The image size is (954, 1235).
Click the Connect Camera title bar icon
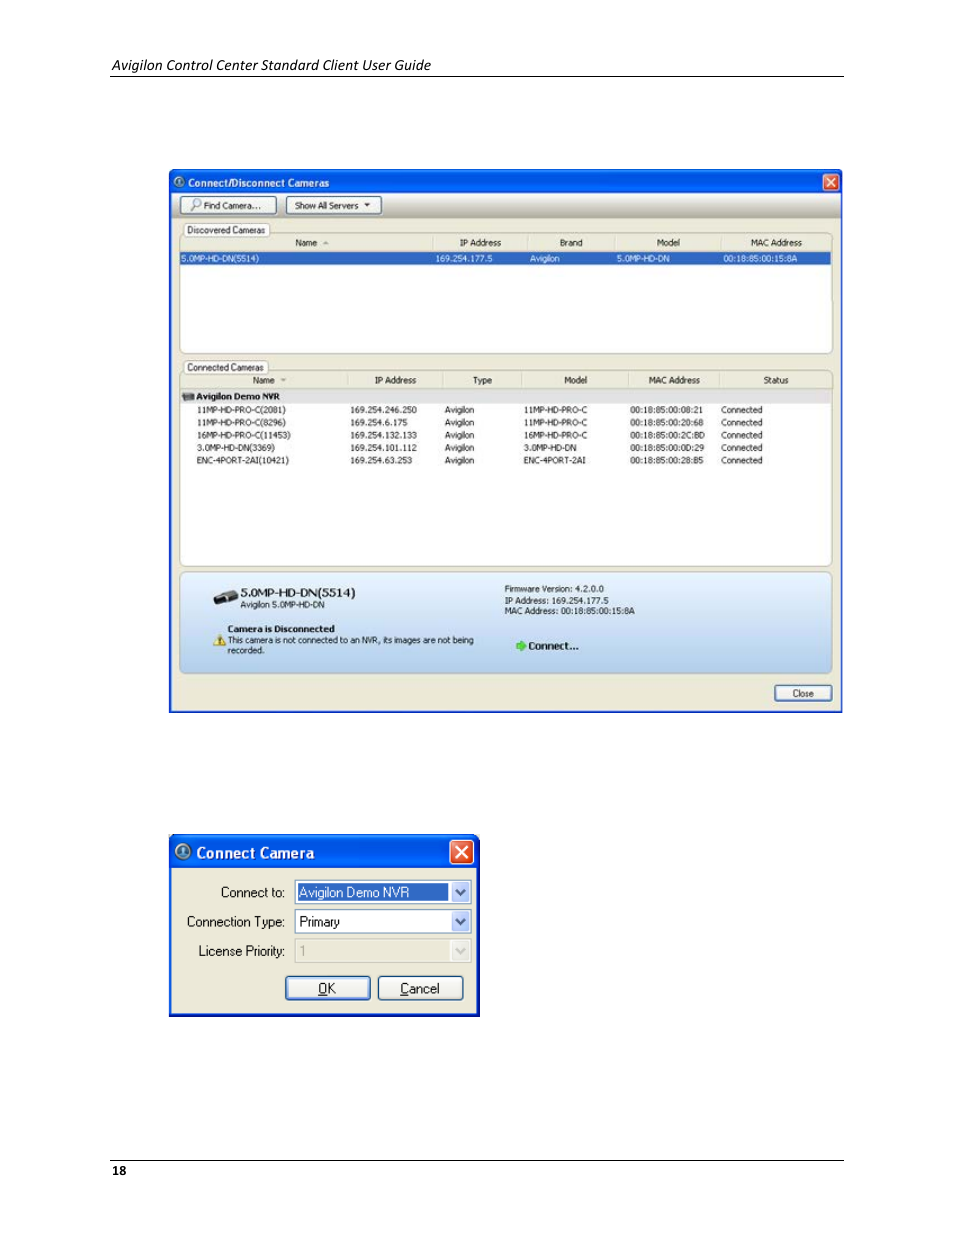point(183,852)
